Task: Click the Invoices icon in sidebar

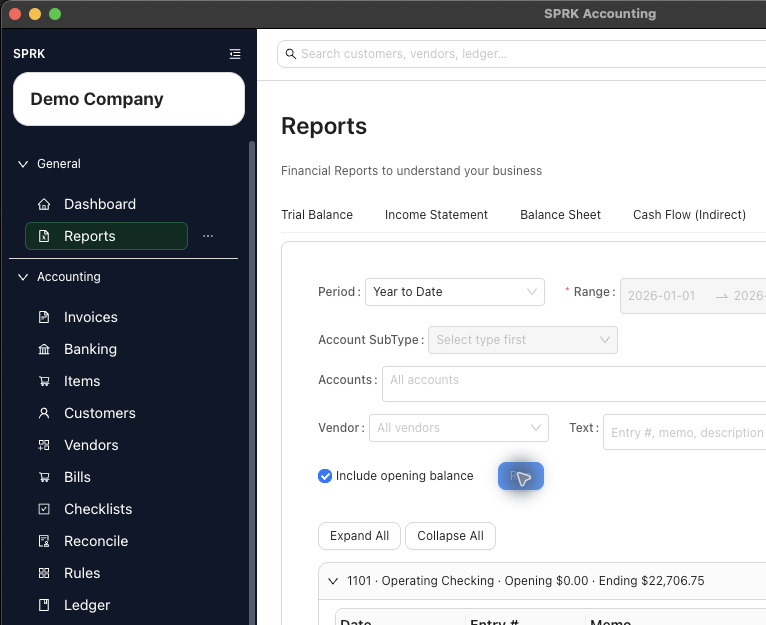Action: [x=44, y=317]
